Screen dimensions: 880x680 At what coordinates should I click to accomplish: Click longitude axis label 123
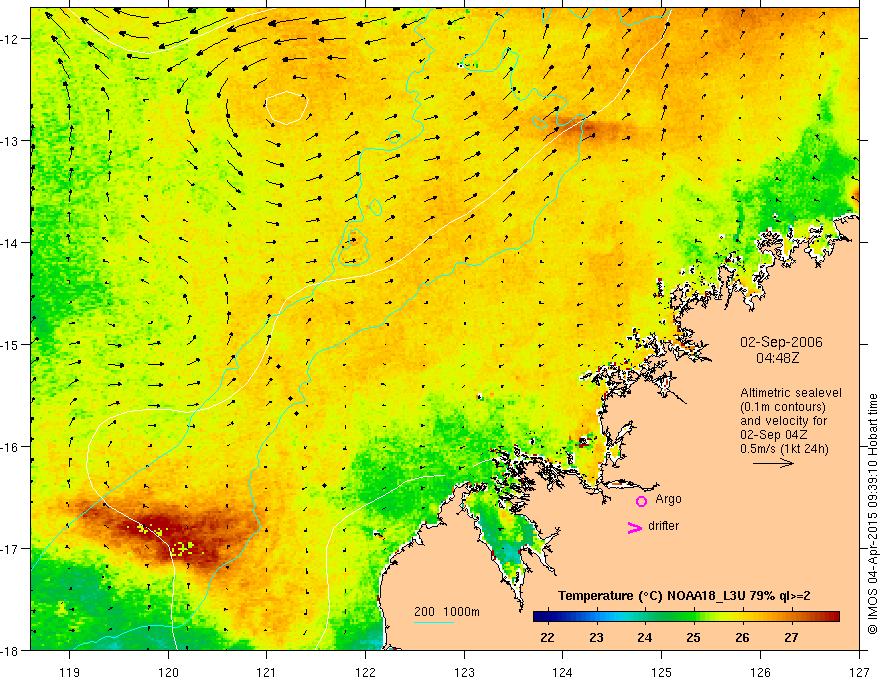pyautogui.click(x=464, y=672)
